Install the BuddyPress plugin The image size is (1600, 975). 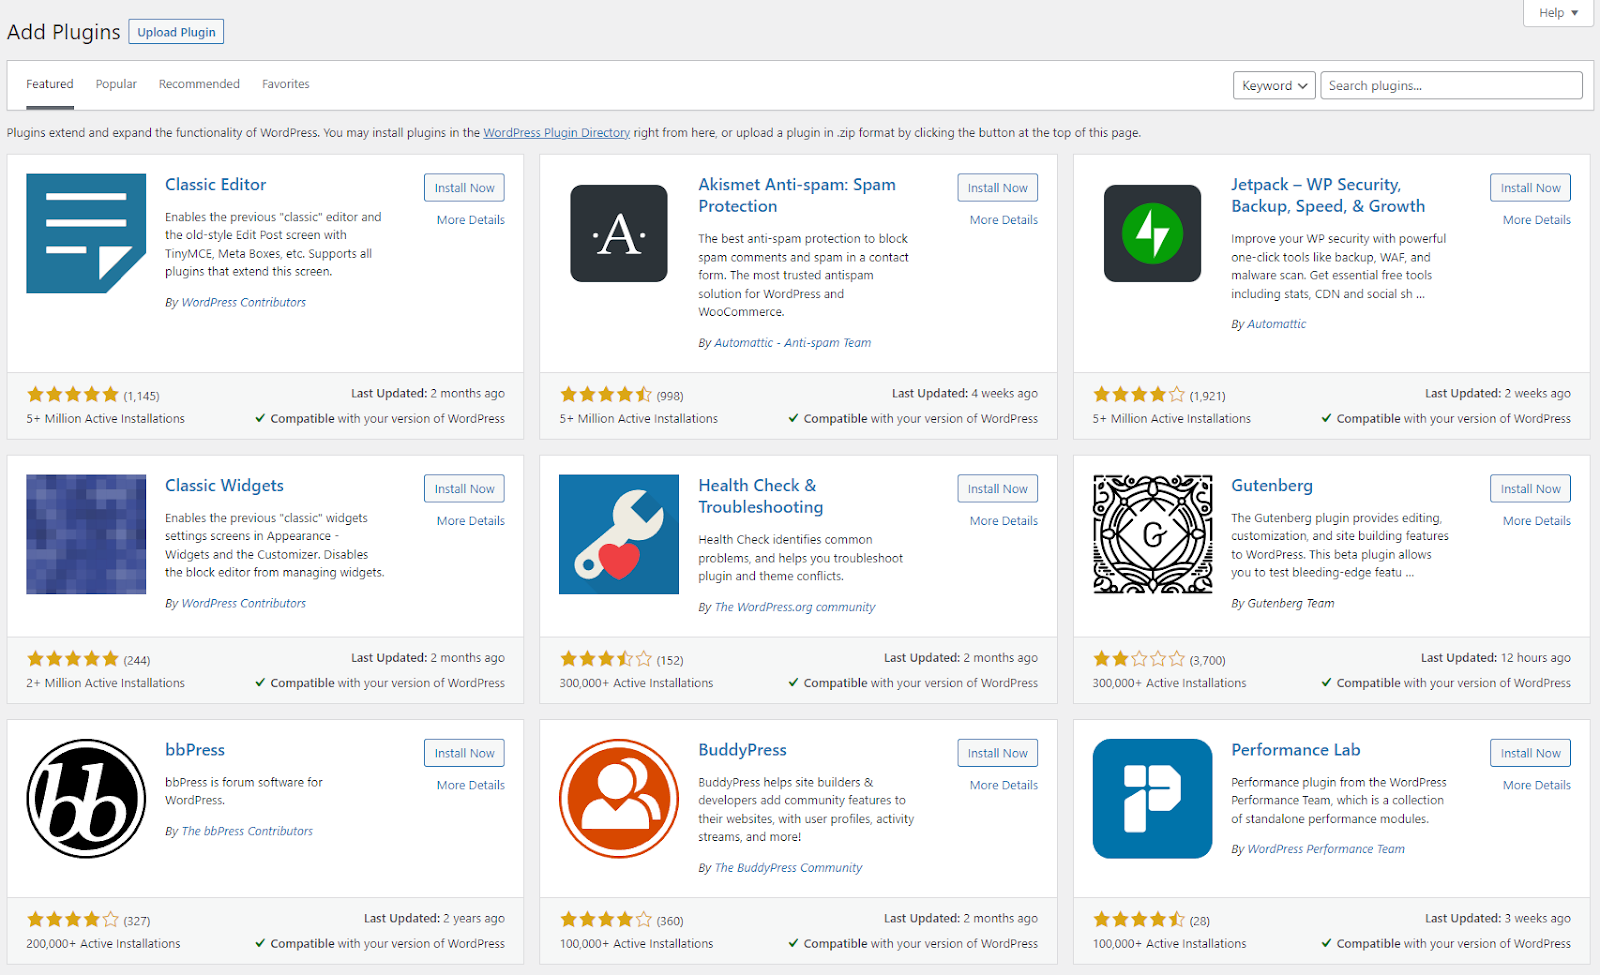point(997,753)
